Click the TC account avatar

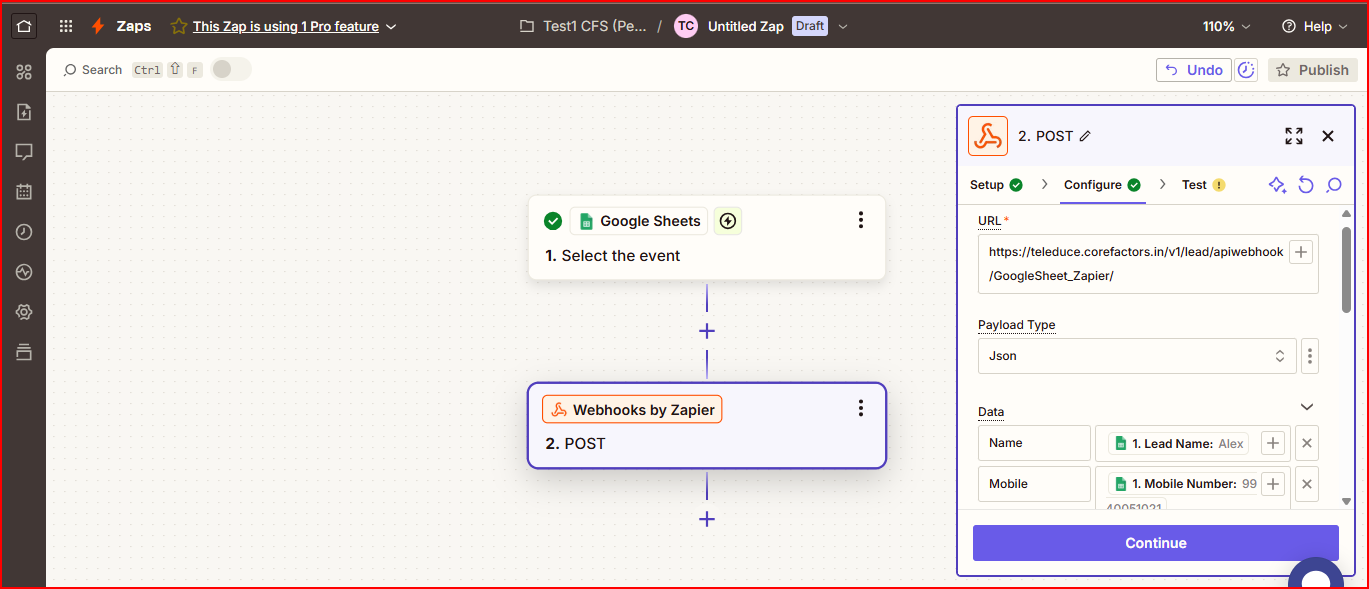point(686,27)
